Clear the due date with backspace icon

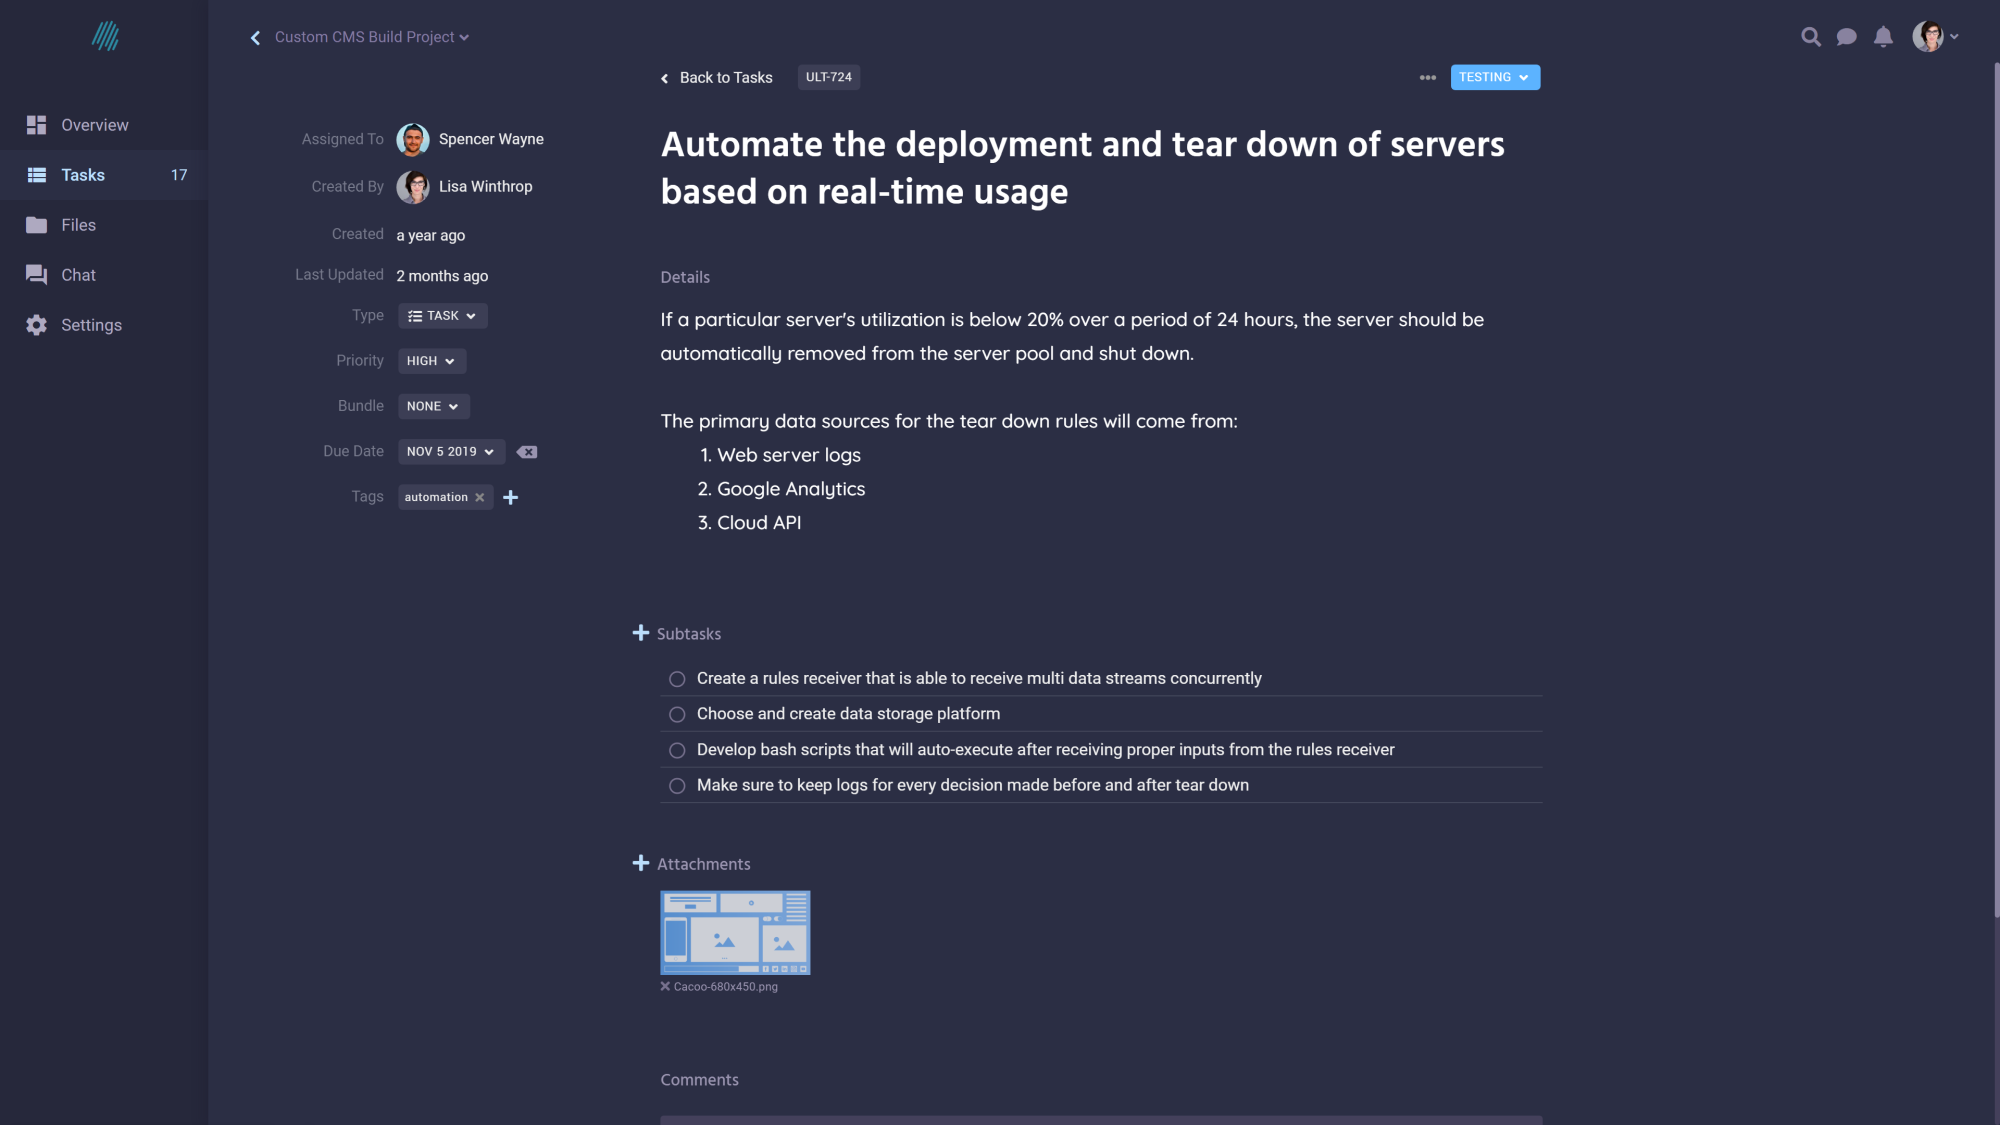coord(527,452)
